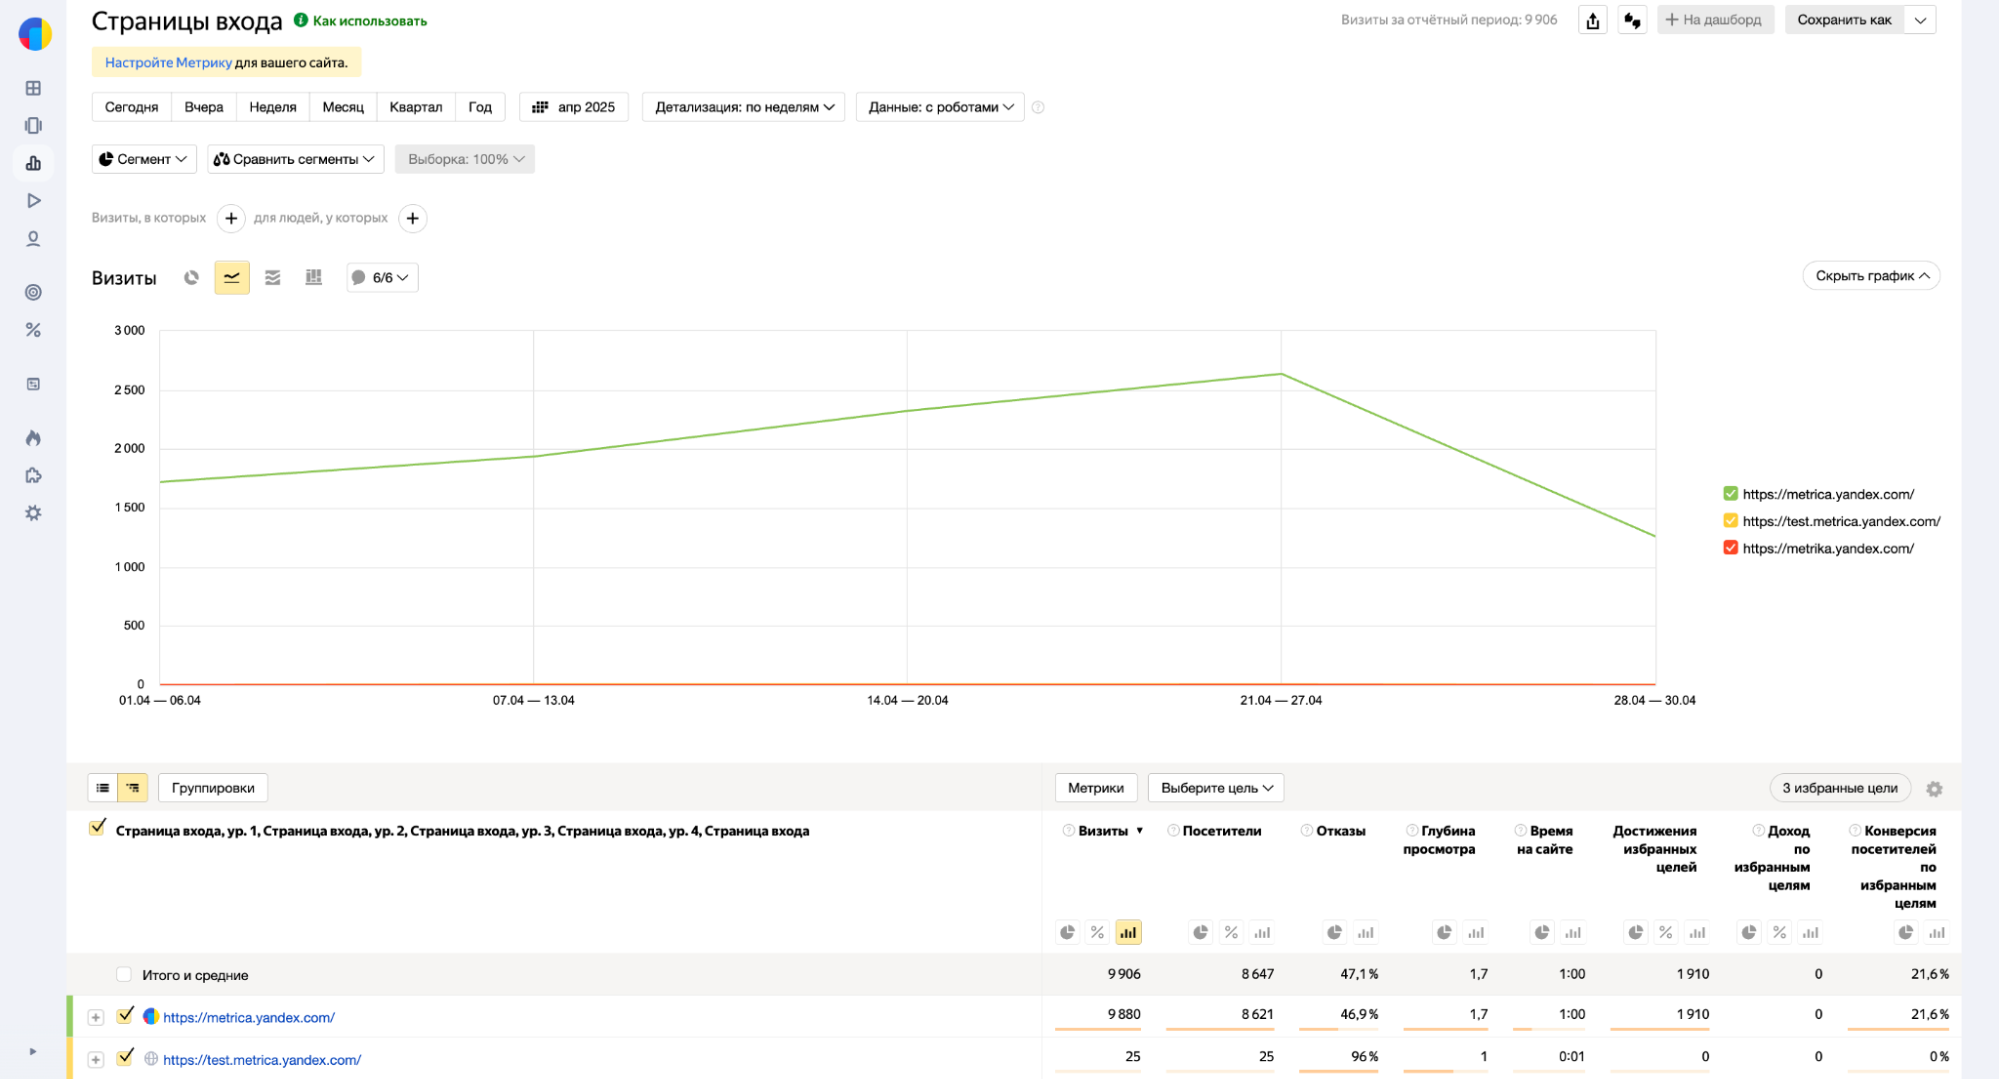1999x1079 pixels.
Task: Open the апр 2025 date picker
Action: (x=574, y=107)
